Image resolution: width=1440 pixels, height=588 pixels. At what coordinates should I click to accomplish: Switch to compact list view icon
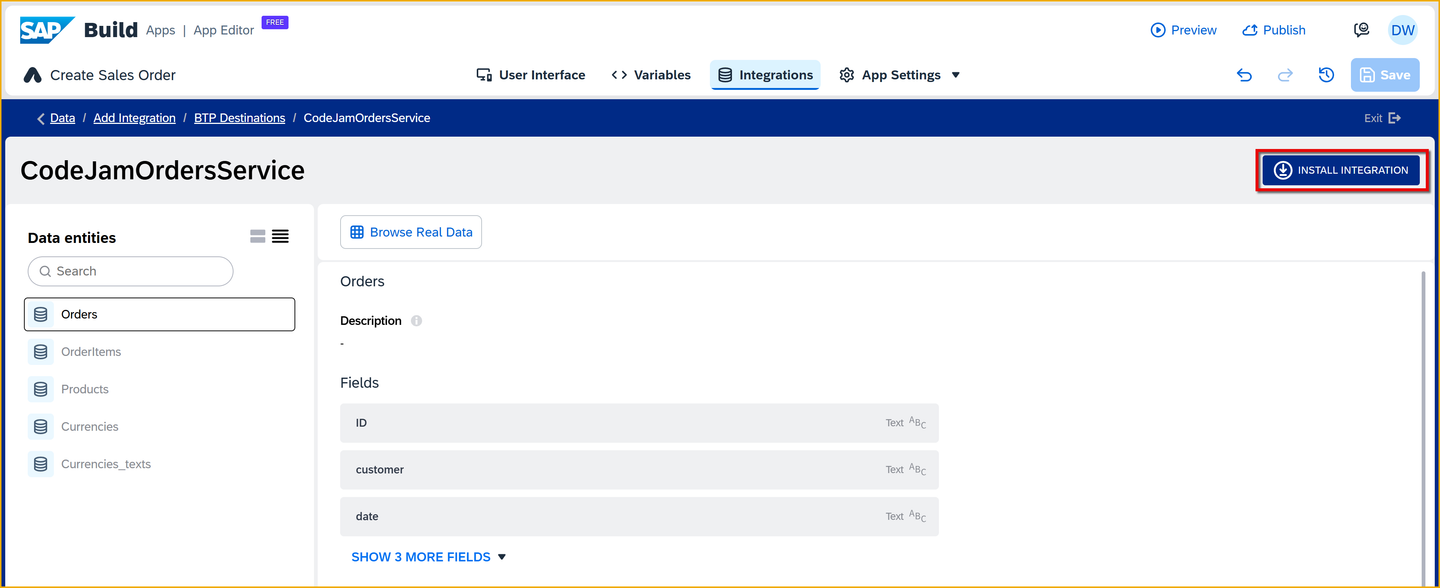coord(258,237)
